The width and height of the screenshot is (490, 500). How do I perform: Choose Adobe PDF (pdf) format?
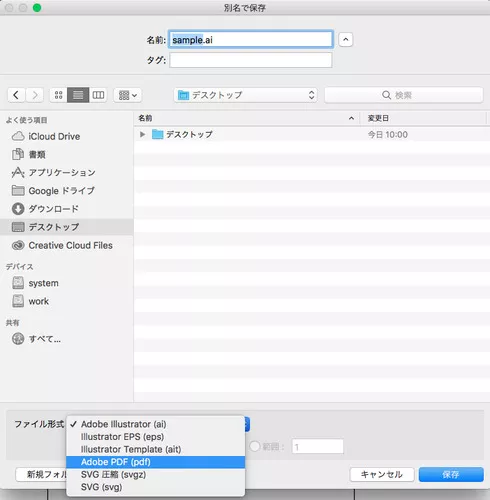point(155,462)
